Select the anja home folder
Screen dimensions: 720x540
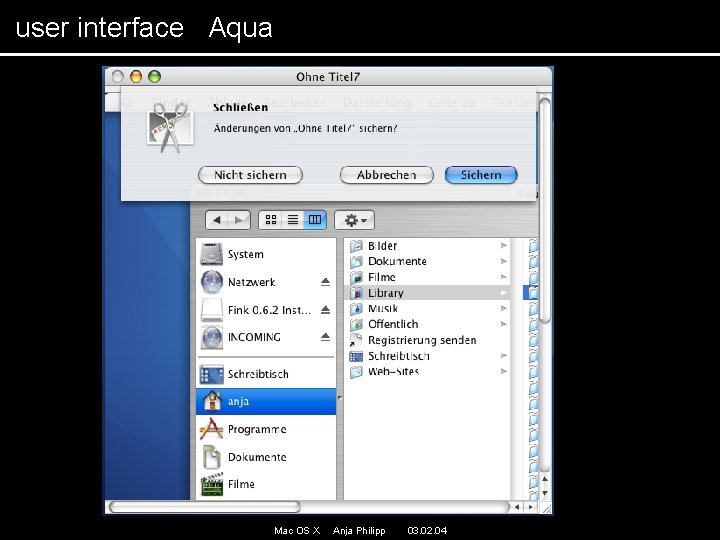click(x=266, y=401)
